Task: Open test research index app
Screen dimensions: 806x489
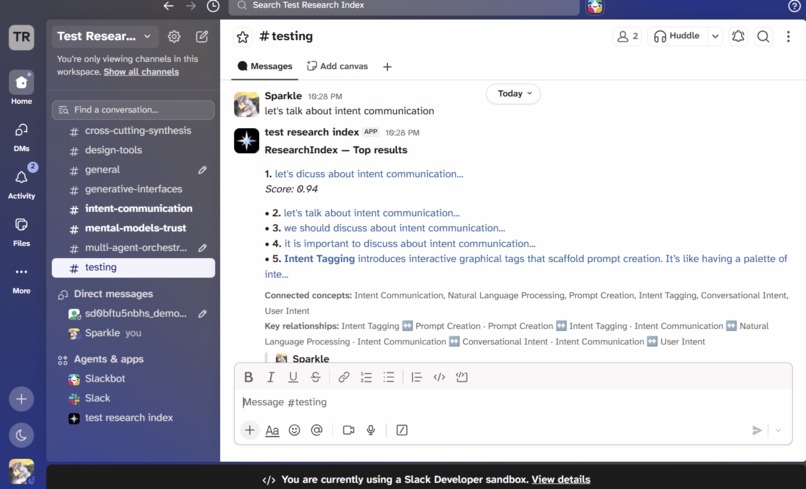Action: 133,418
